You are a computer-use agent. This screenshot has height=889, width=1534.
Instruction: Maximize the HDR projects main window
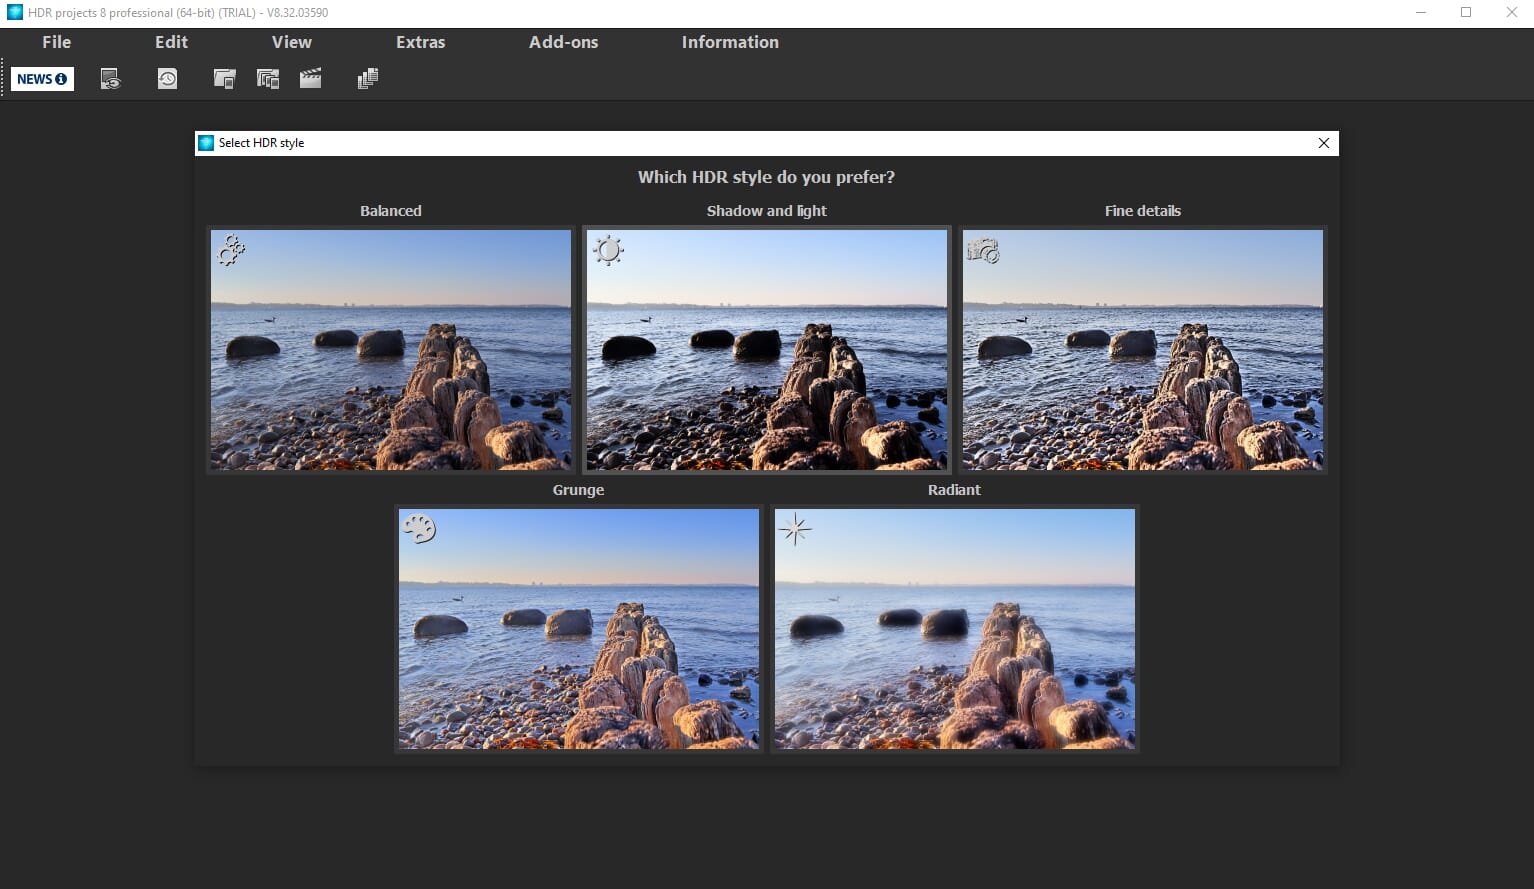(1466, 13)
